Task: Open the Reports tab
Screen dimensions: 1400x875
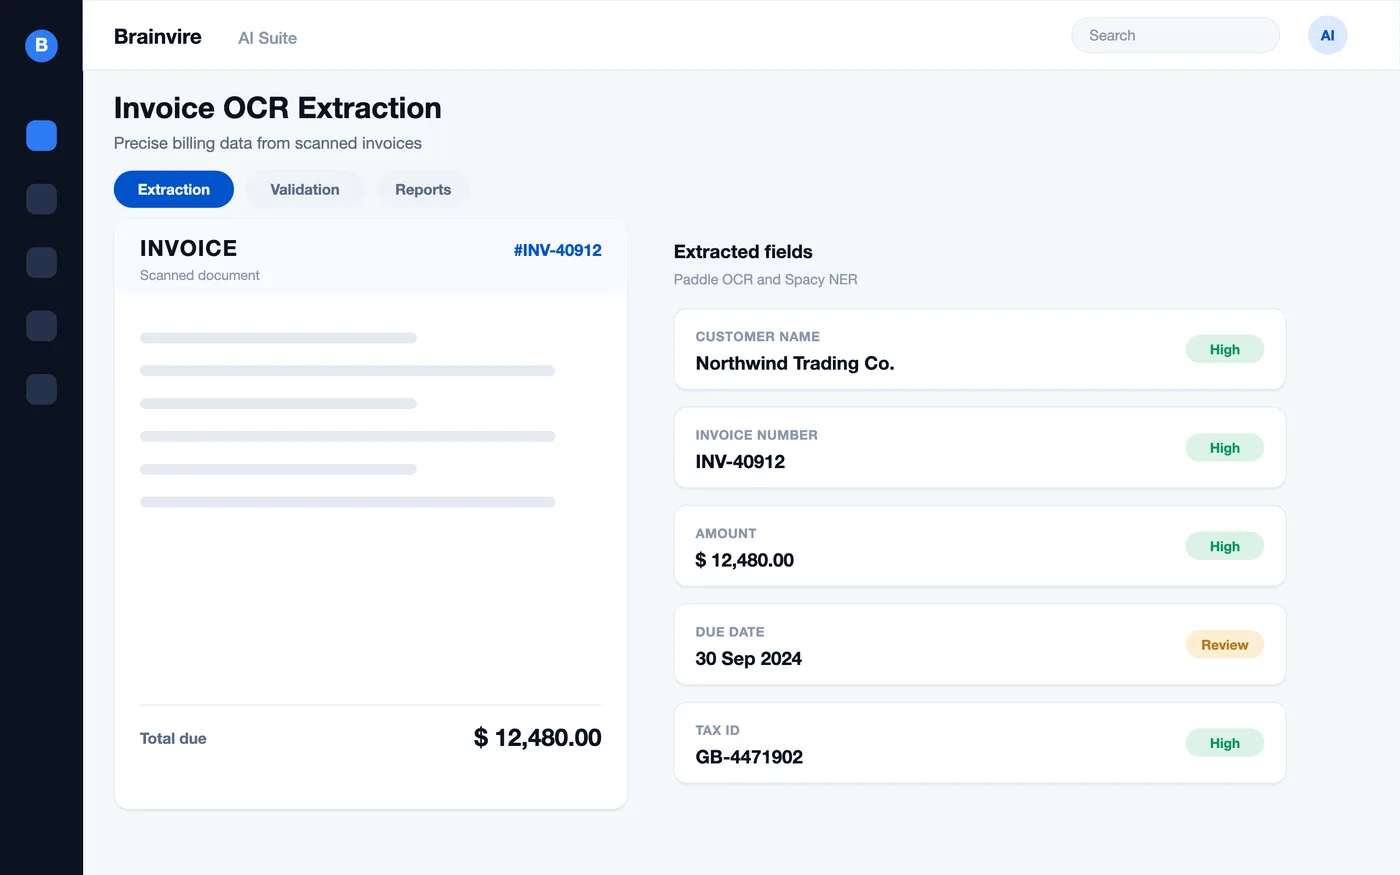Action: point(423,189)
